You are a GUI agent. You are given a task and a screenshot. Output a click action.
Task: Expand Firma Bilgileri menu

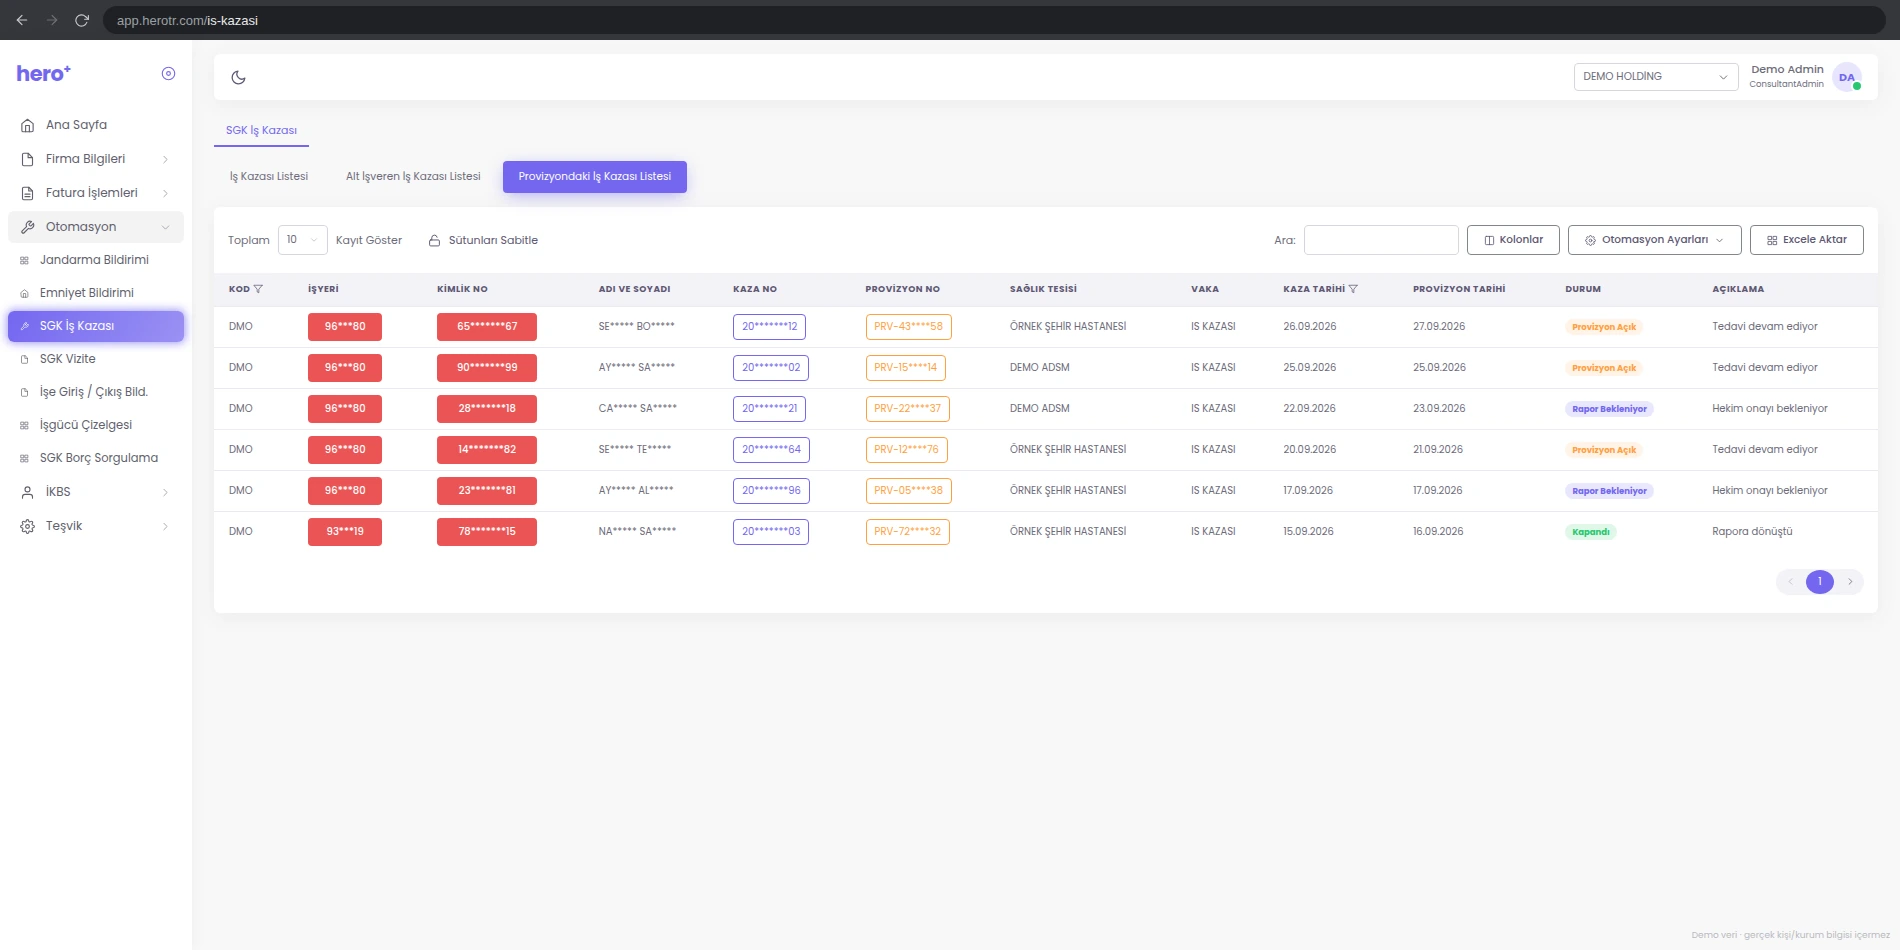click(x=96, y=159)
